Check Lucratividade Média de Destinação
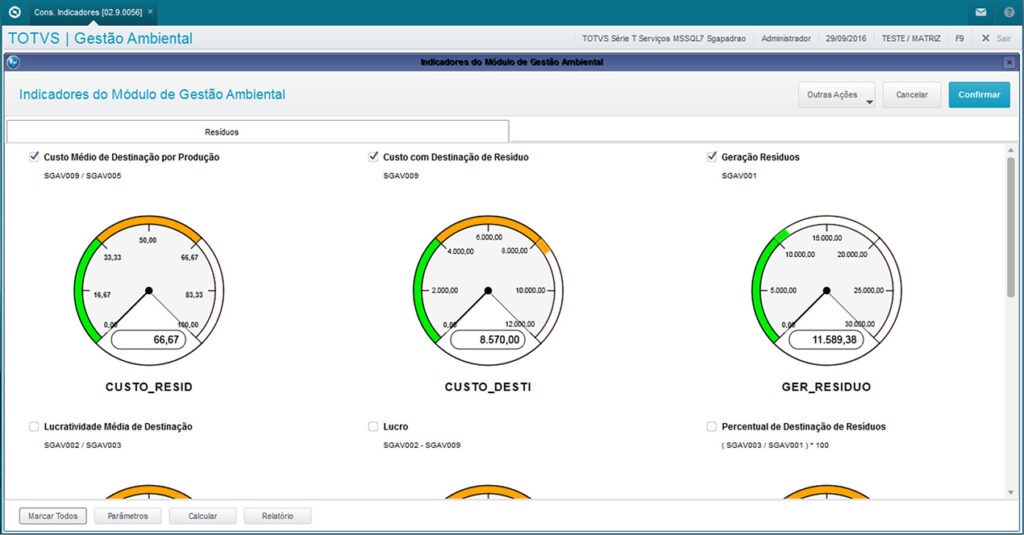Image resolution: width=1024 pixels, height=535 pixels. 34,427
